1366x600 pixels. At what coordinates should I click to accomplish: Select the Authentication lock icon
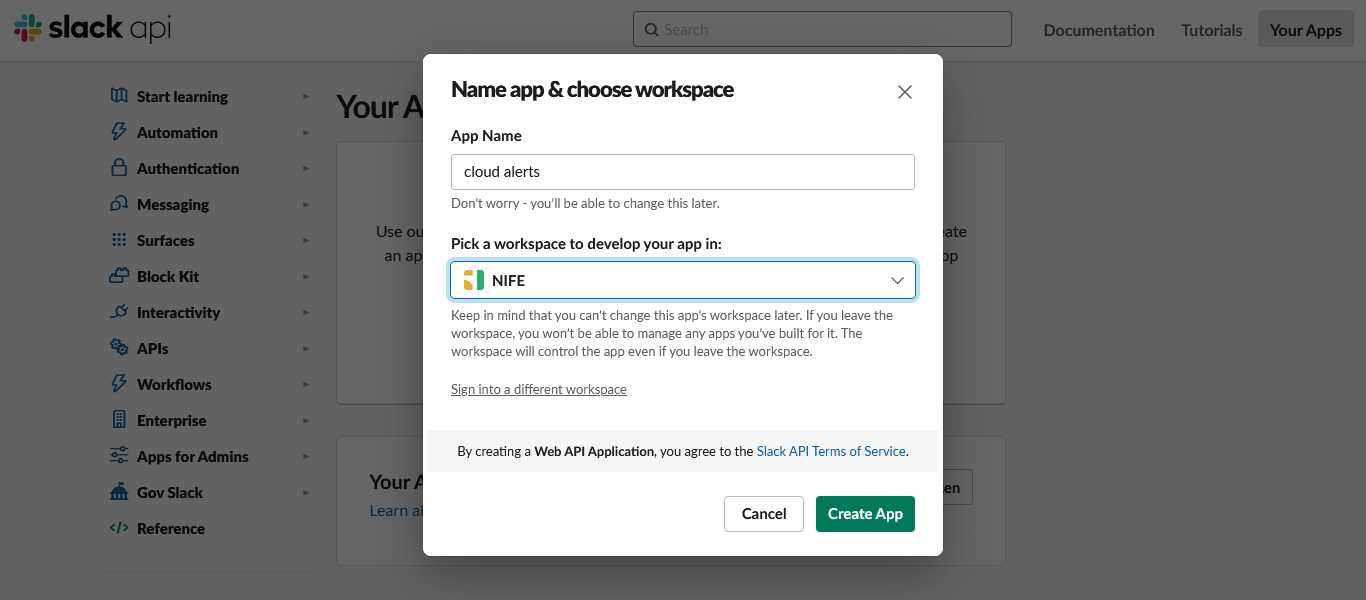point(119,168)
